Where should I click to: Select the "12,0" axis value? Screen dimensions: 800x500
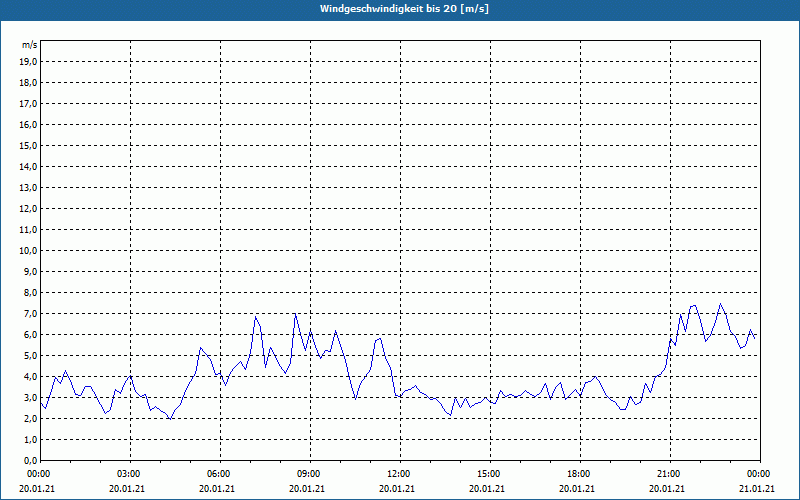pos(29,209)
